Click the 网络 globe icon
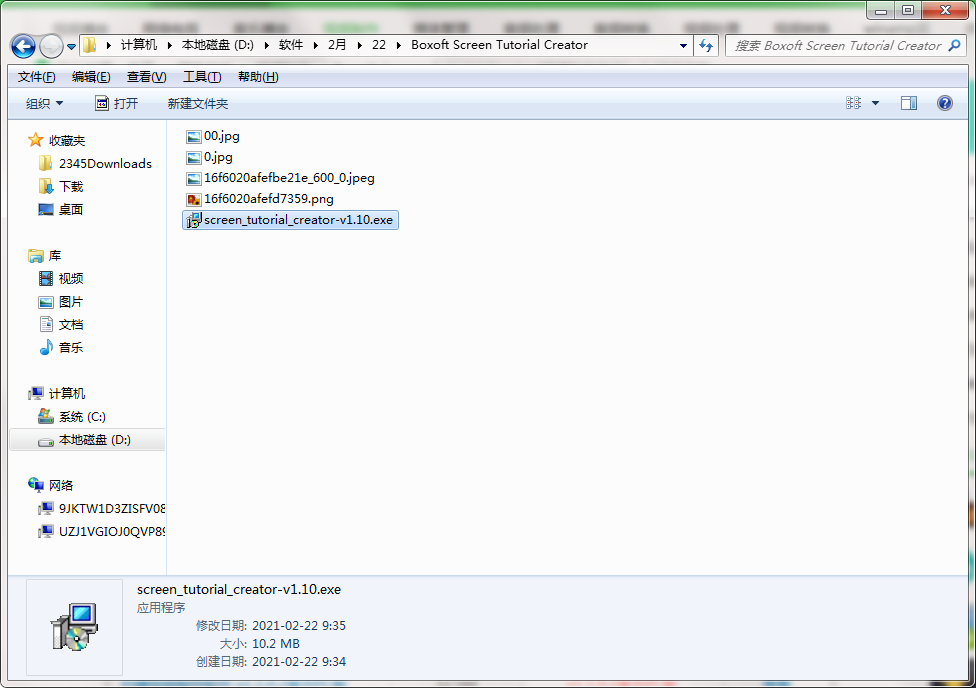Image resolution: width=976 pixels, height=688 pixels. pyautogui.click(x=35, y=484)
